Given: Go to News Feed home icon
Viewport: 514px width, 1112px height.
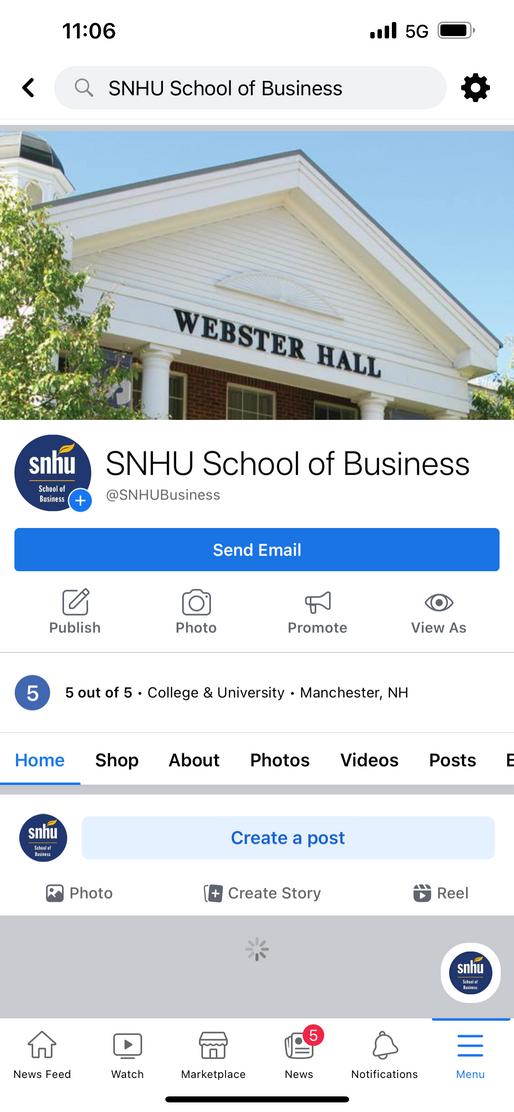Looking at the screenshot, I should tap(42, 1055).
